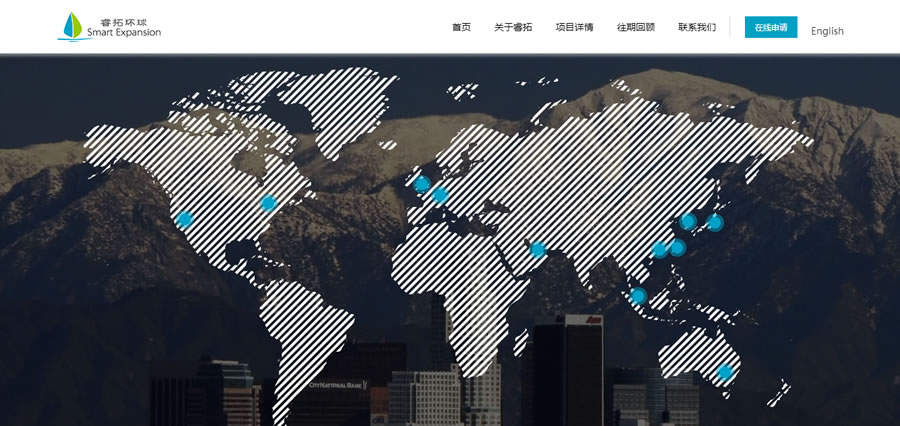Click the water droplet logo icon
The image size is (900, 426).
[x=71, y=26]
